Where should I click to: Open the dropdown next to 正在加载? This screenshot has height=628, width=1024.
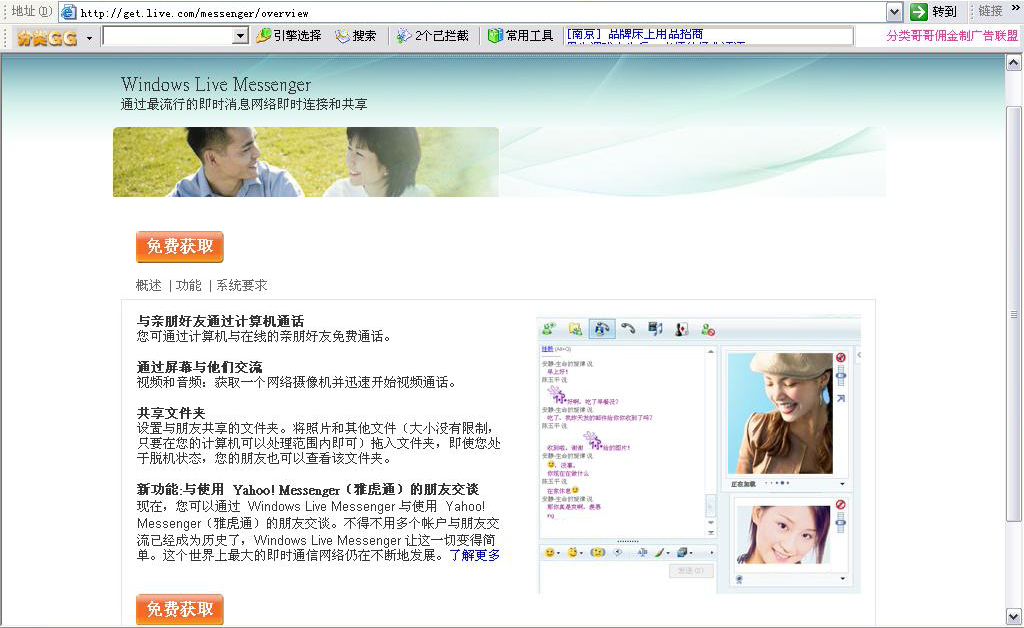(x=842, y=484)
